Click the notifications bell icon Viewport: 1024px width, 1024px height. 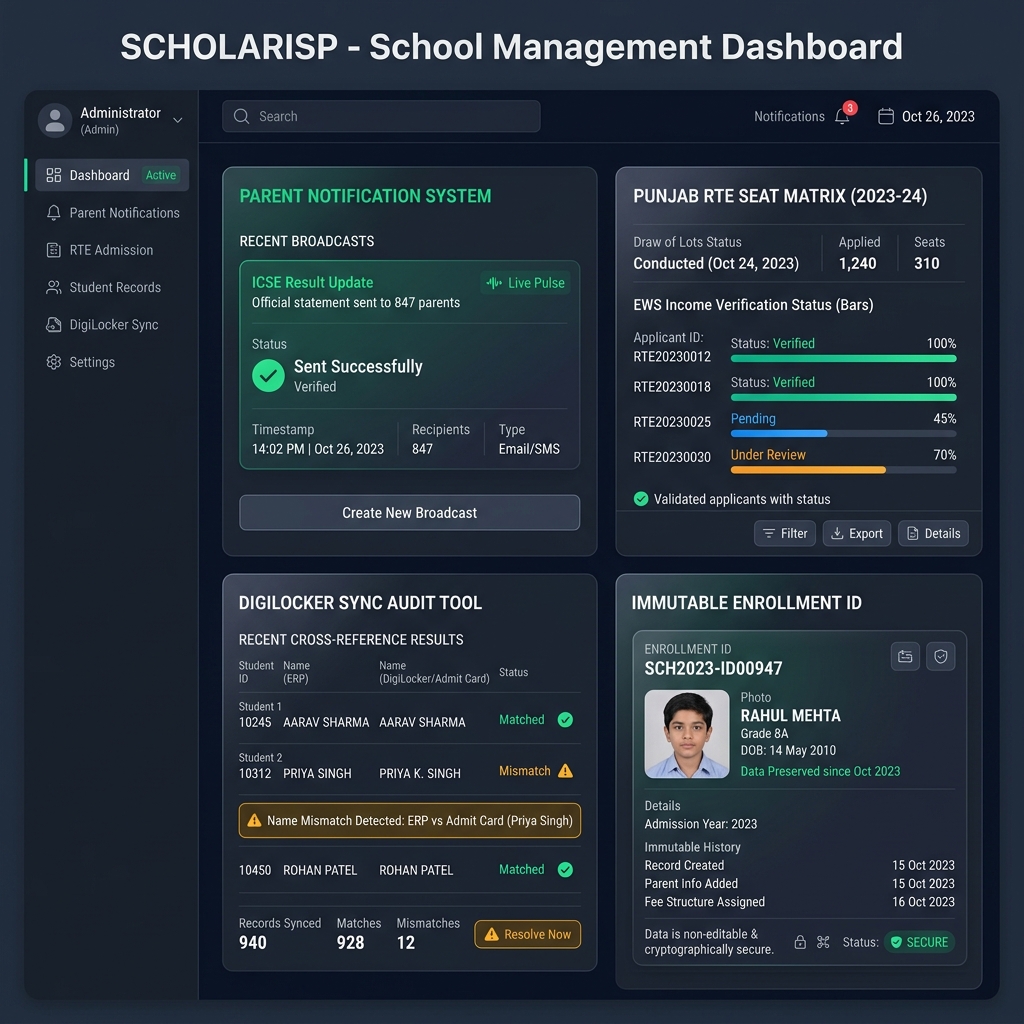coord(842,117)
